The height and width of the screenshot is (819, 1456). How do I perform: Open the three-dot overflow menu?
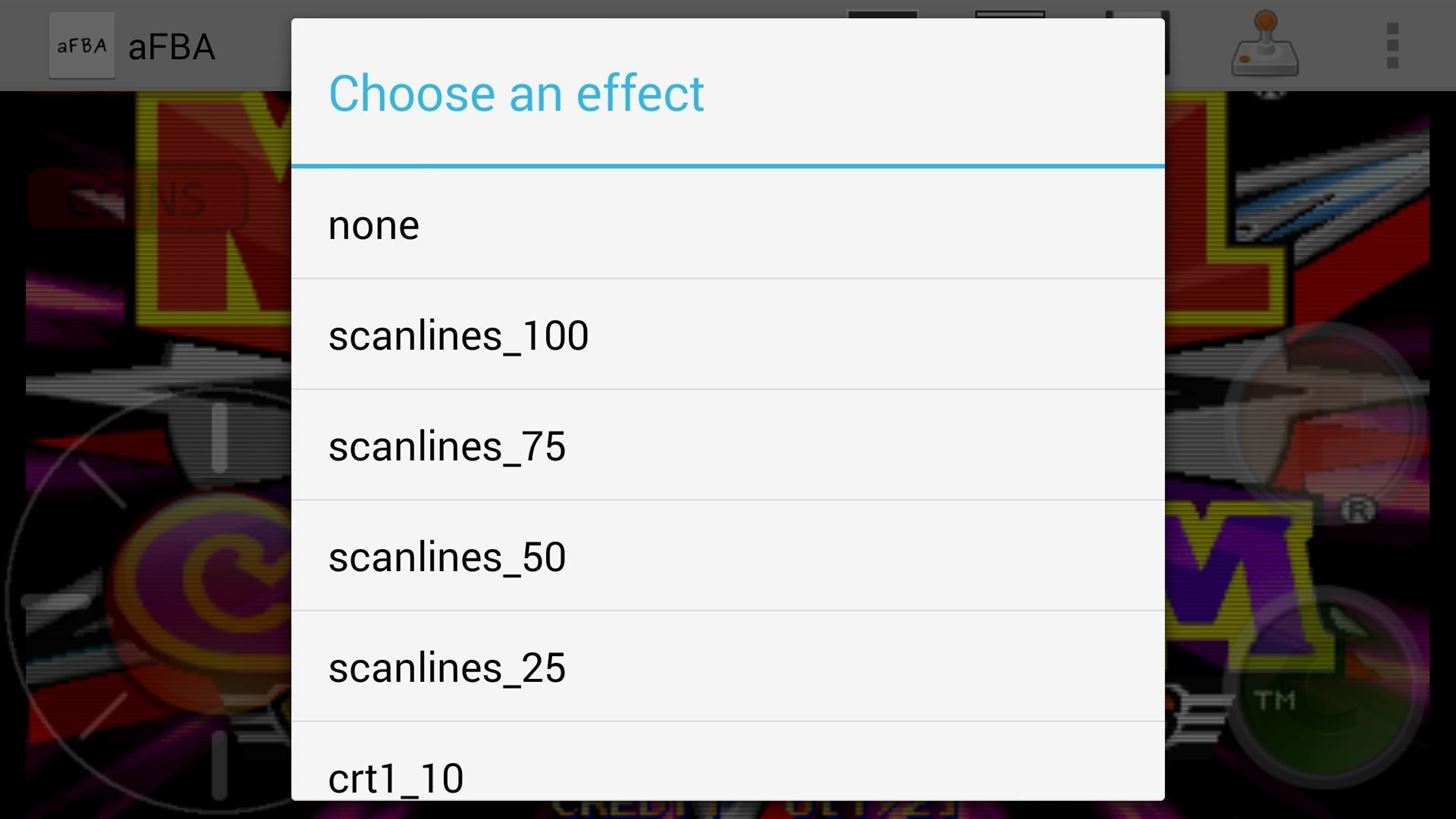(x=1392, y=46)
